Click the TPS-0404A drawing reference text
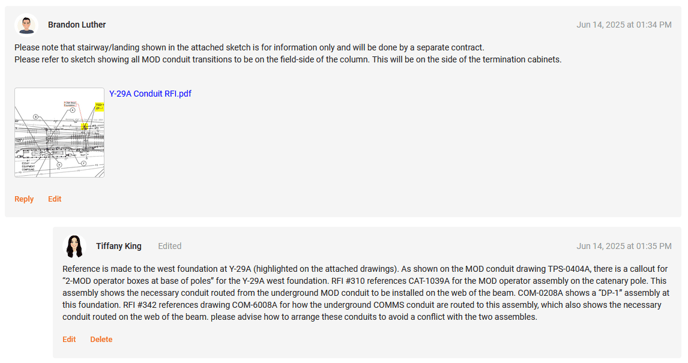688x363 pixels. click(569, 269)
